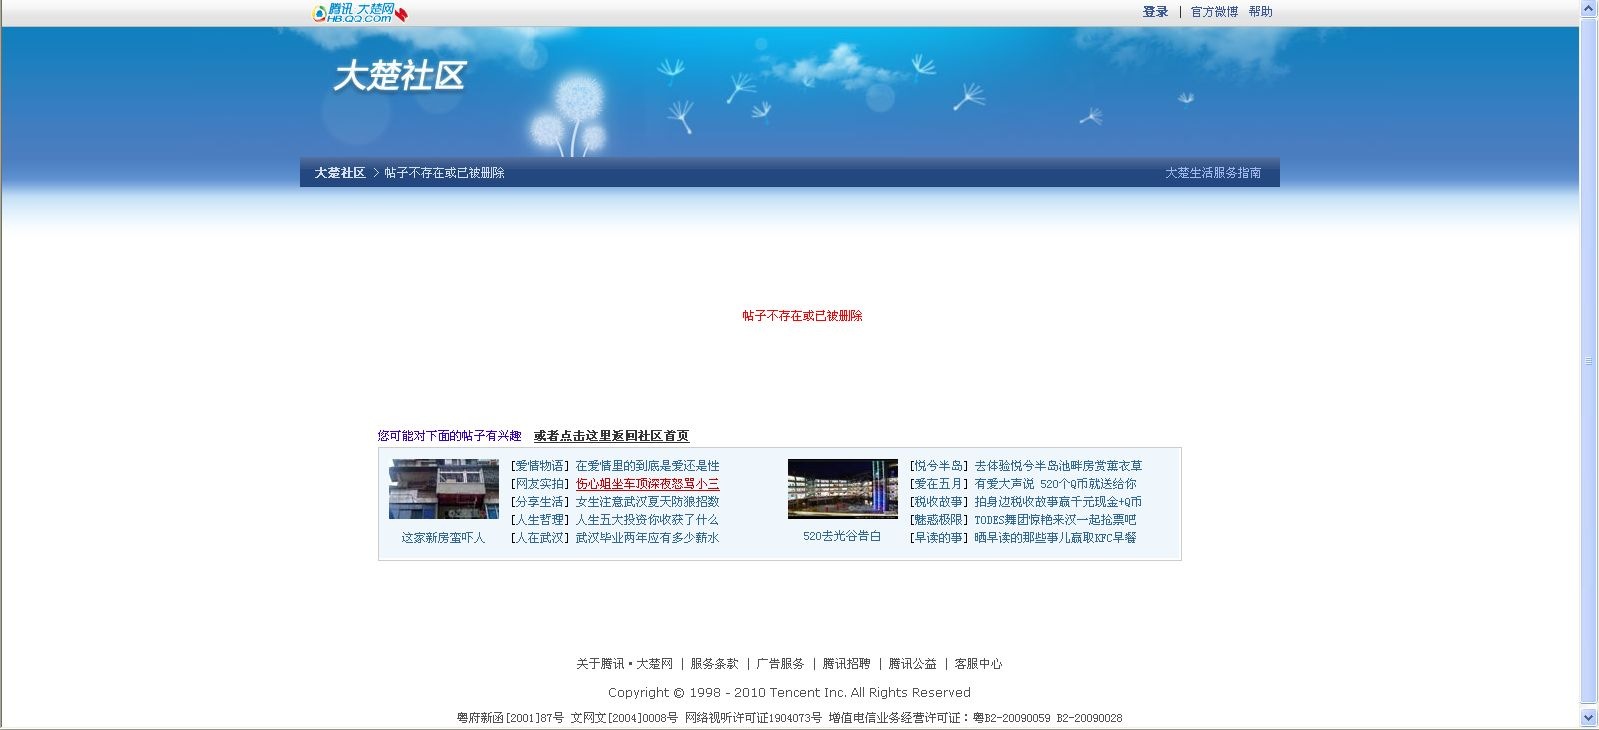
Task: Click the [早读的事] category tag
Action: pyautogui.click(x=939, y=538)
